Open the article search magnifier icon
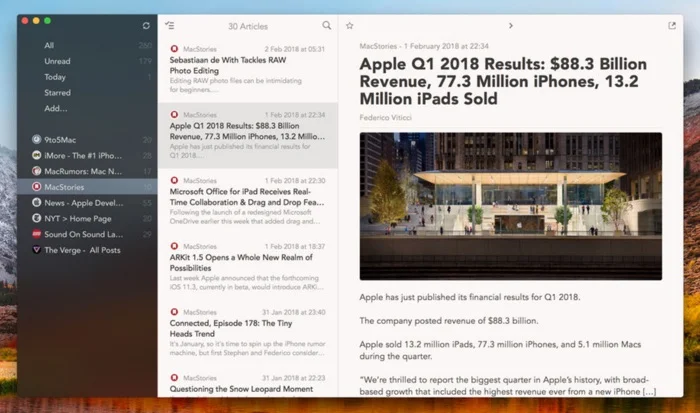 point(327,25)
